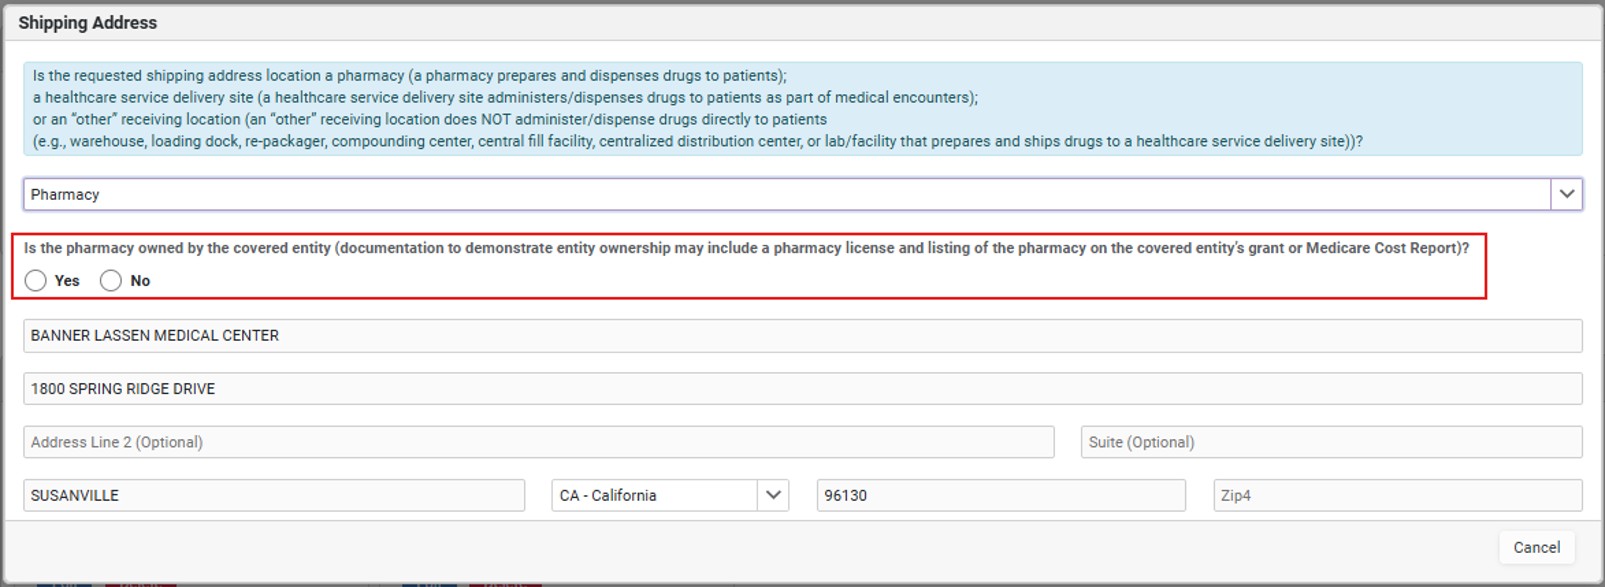The width and height of the screenshot is (1605, 587).
Task: Click the Zip4 input field
Action: 1398,495
